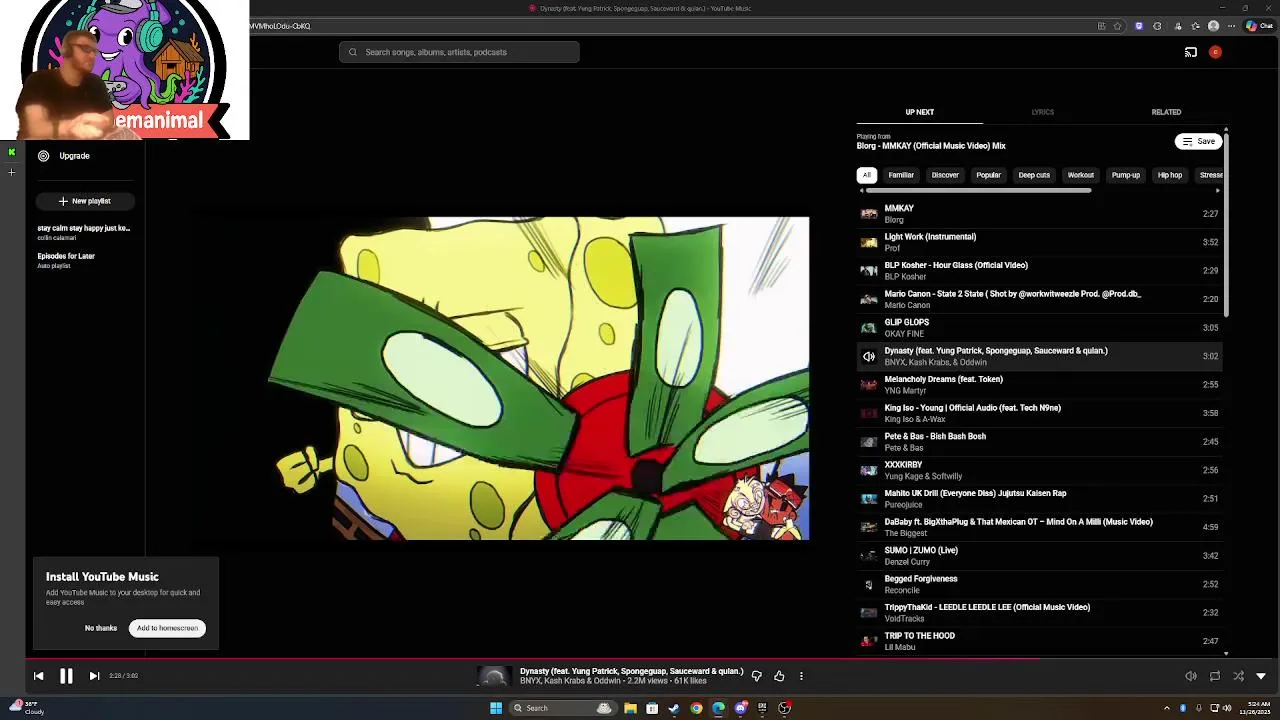
Task: Play Pete & Bas - Bish Bash Bosh
Action: tap(1039, 442)
